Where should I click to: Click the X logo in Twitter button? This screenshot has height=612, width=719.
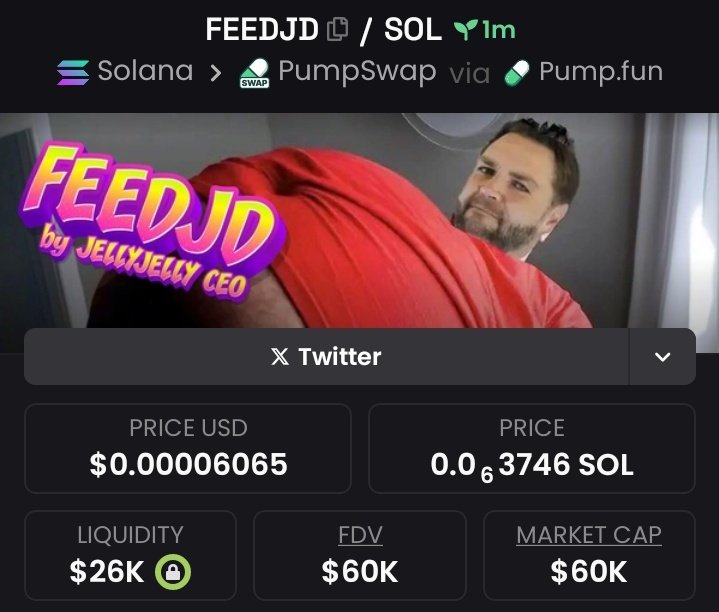(x=280, y=356)
